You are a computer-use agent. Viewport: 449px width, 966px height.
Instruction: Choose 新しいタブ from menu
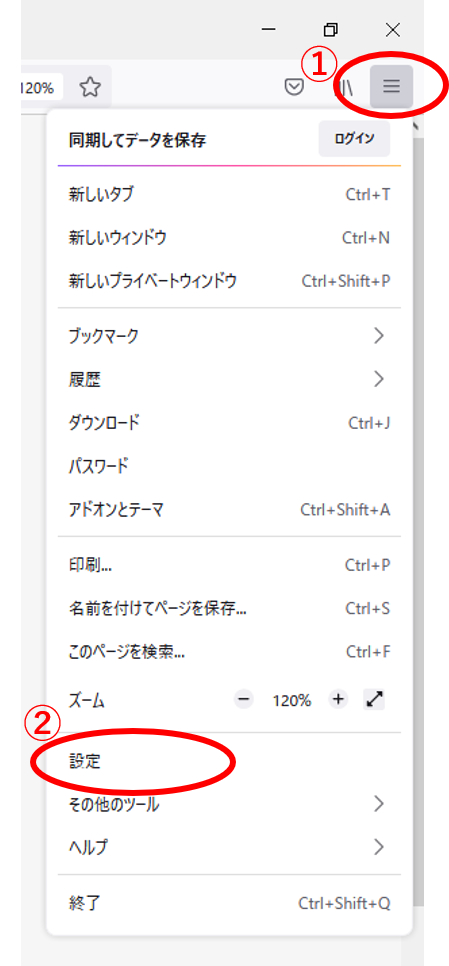coord(229,195)
